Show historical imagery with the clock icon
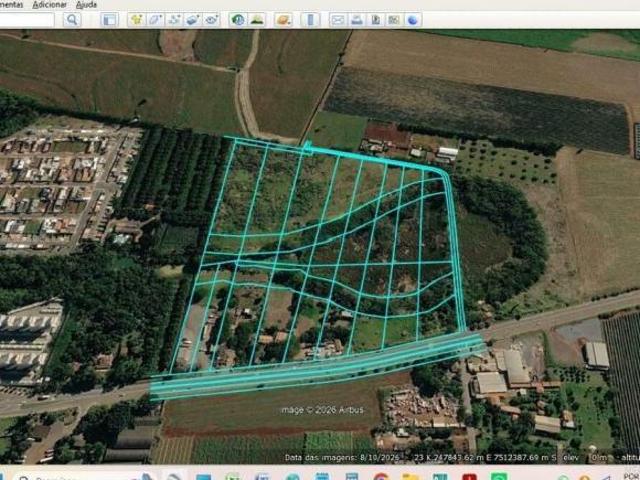The height and width of the screenshot is (480, 640). 238,19
